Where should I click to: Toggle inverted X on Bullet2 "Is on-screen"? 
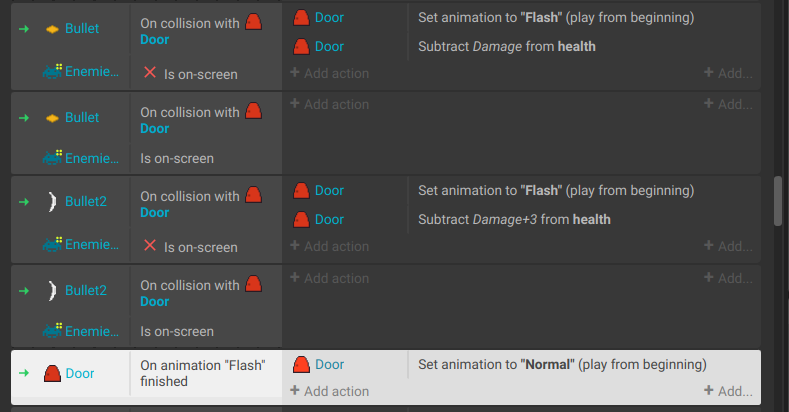[150, 245]
